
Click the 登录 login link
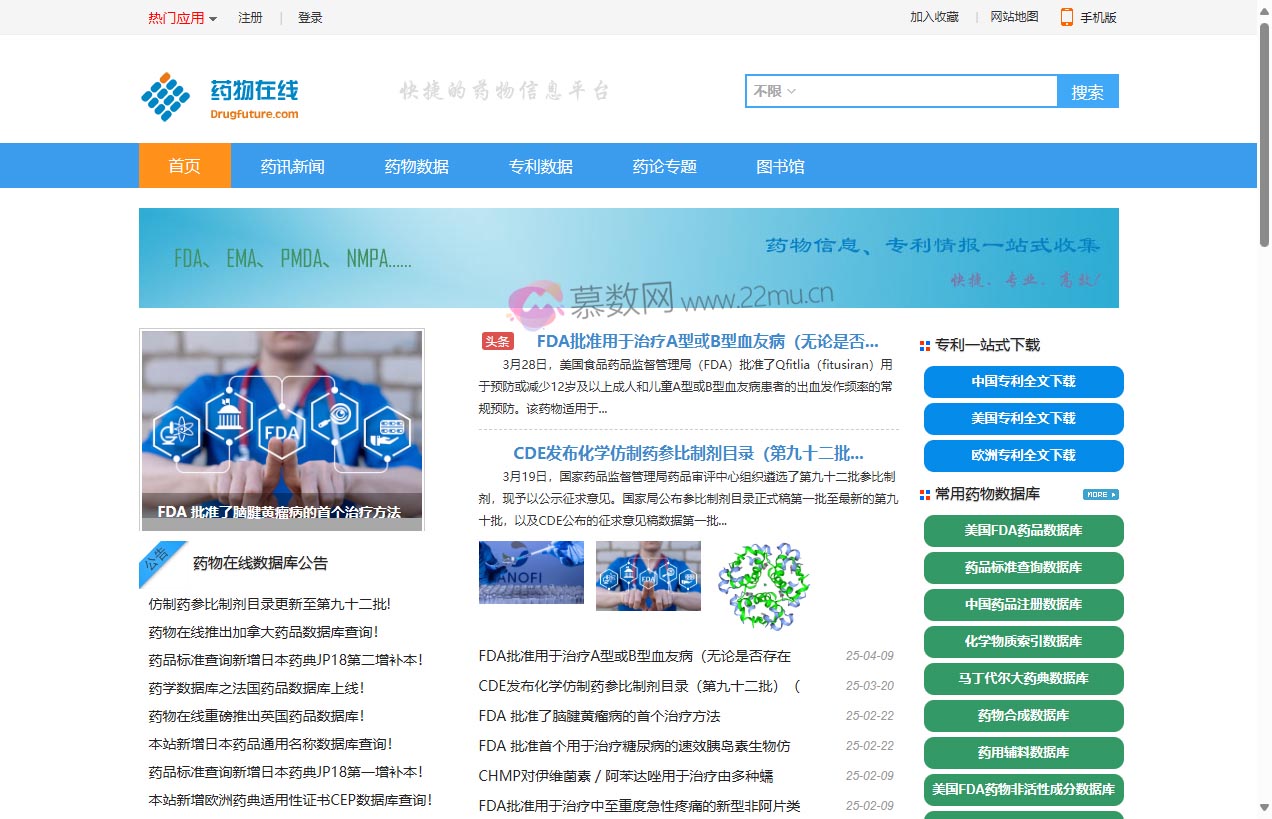tap(310, 18)
